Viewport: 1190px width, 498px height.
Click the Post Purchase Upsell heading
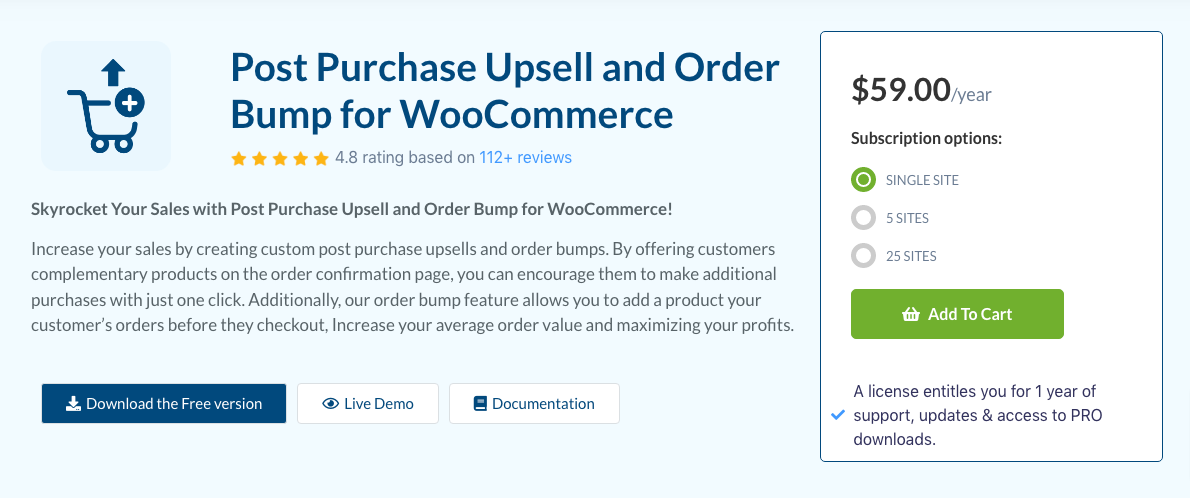(x=505, y=91)
